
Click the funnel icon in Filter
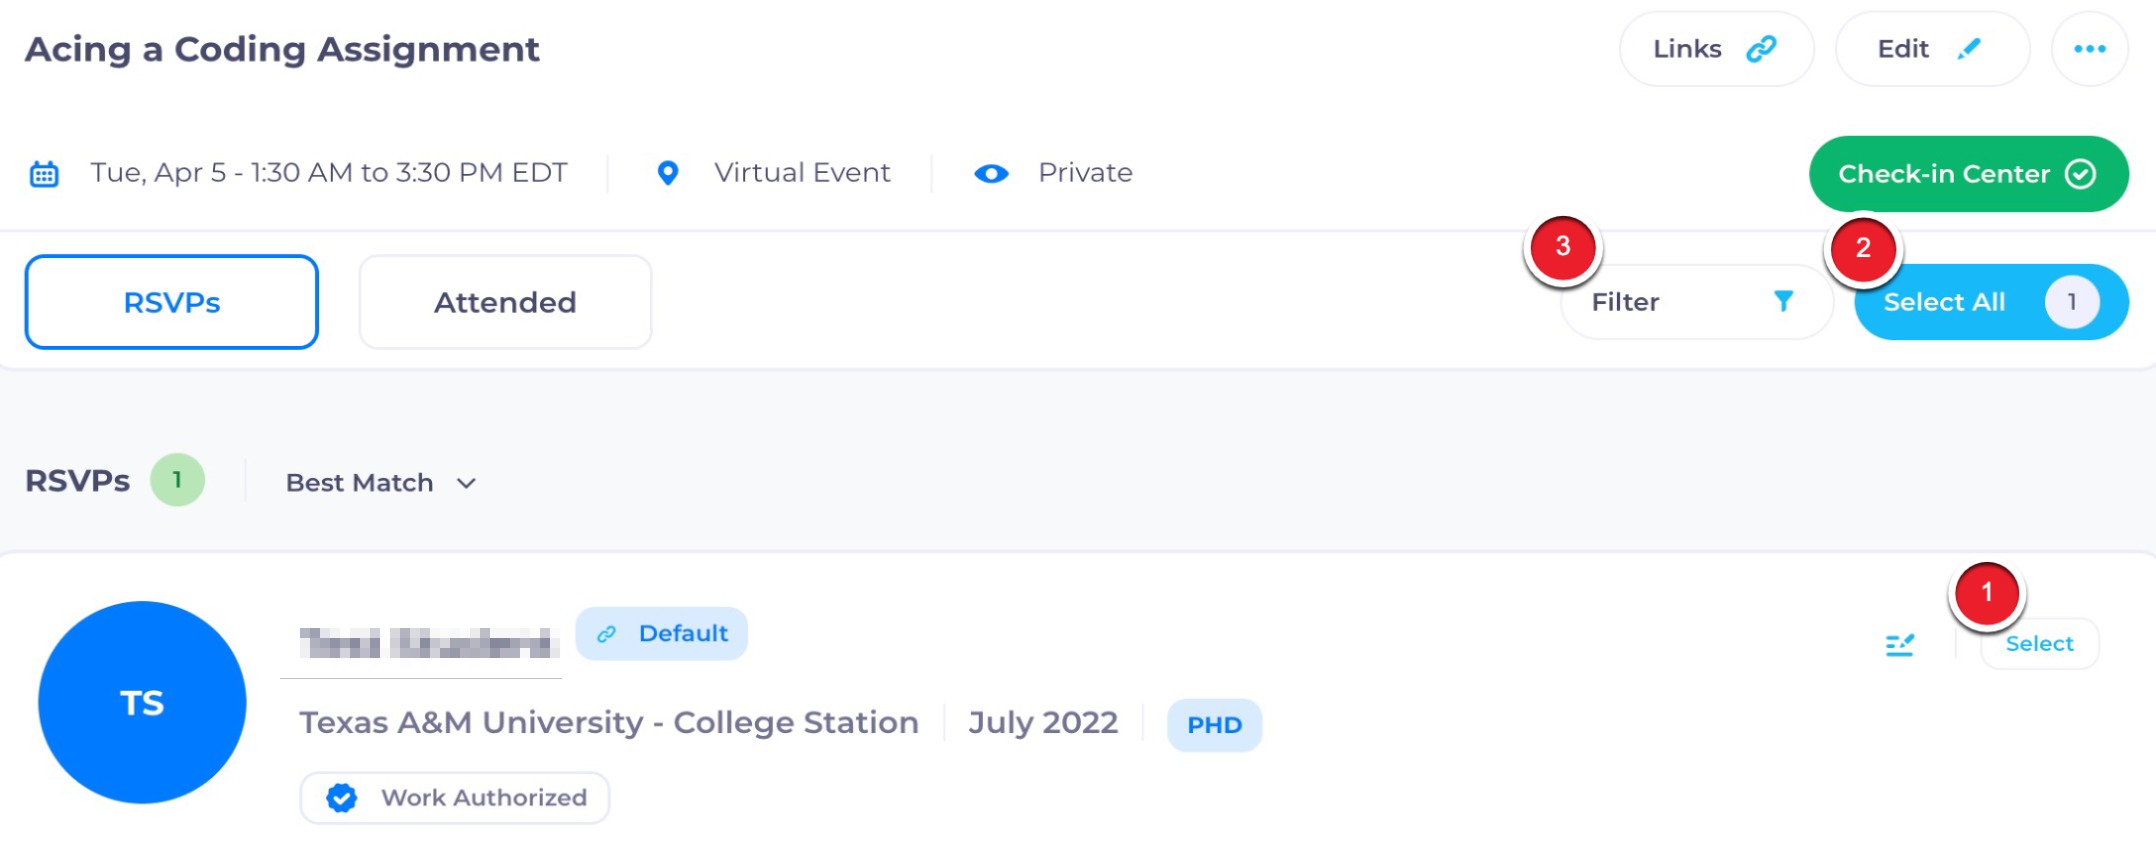pyautogui.click(x=1783, y=301)
